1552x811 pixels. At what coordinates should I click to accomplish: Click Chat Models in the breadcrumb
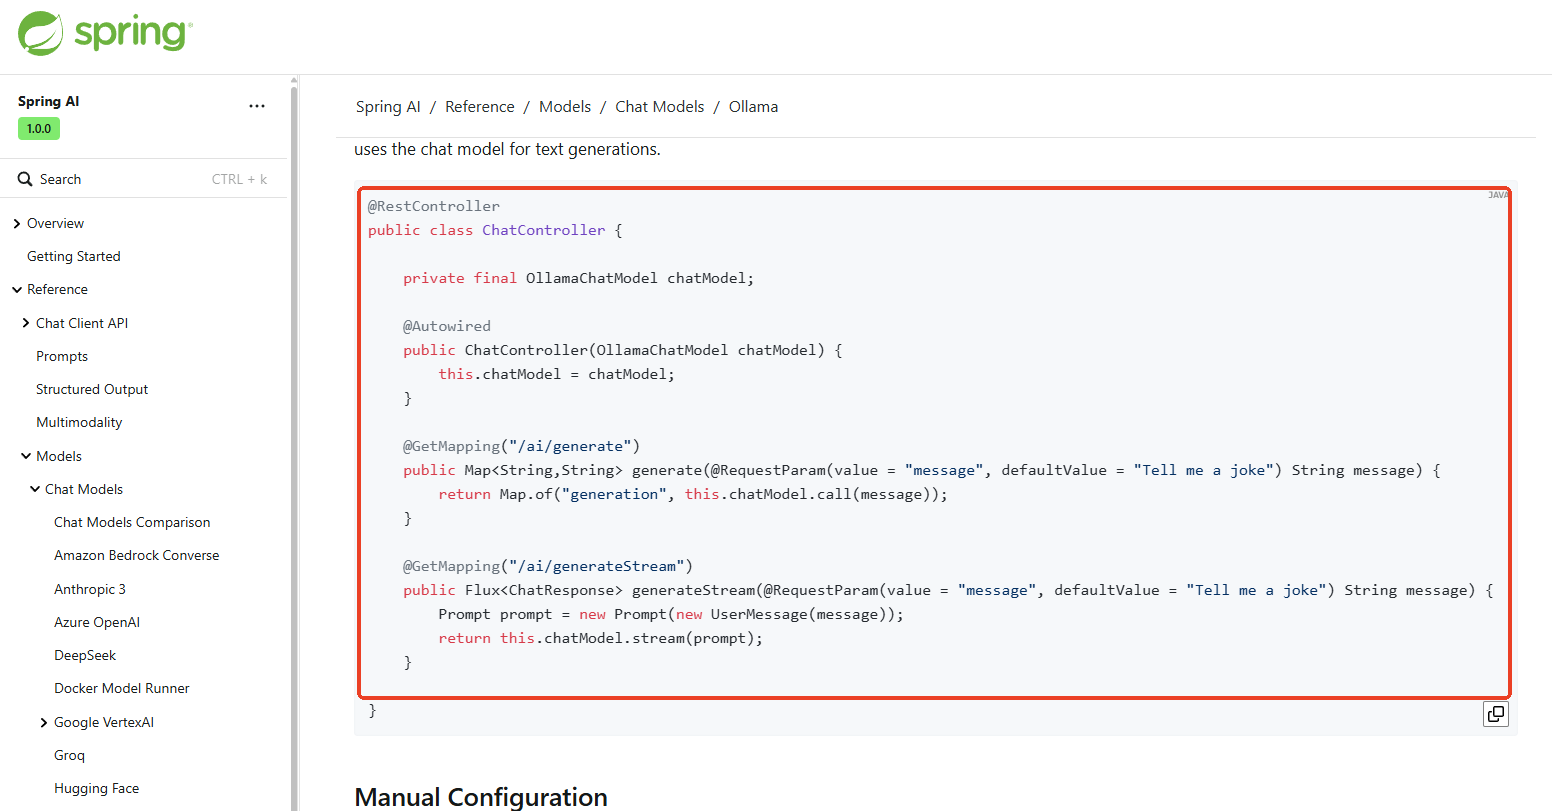660,107
